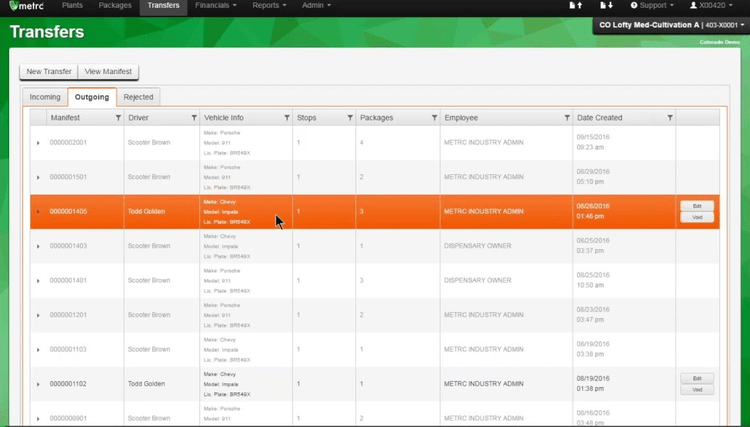
Task: Click Todd Golden in row 0000001102
Action: pos(146,383)
